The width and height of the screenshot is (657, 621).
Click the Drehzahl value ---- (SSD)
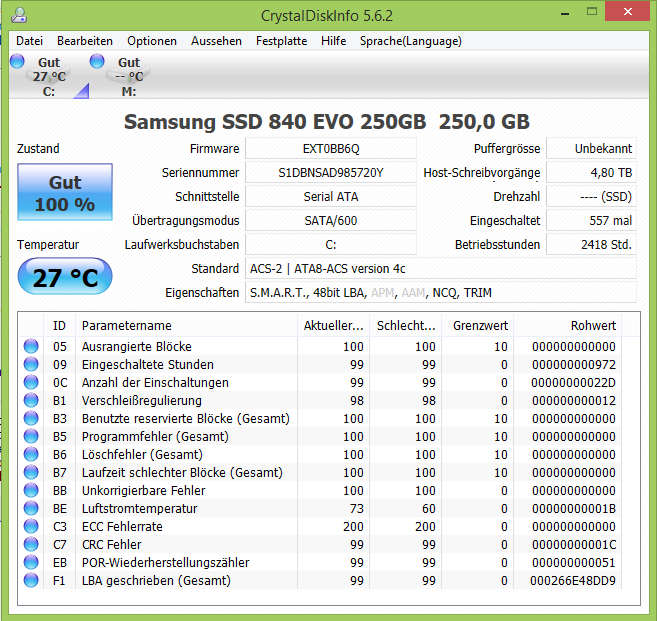(x=592, y=197)
